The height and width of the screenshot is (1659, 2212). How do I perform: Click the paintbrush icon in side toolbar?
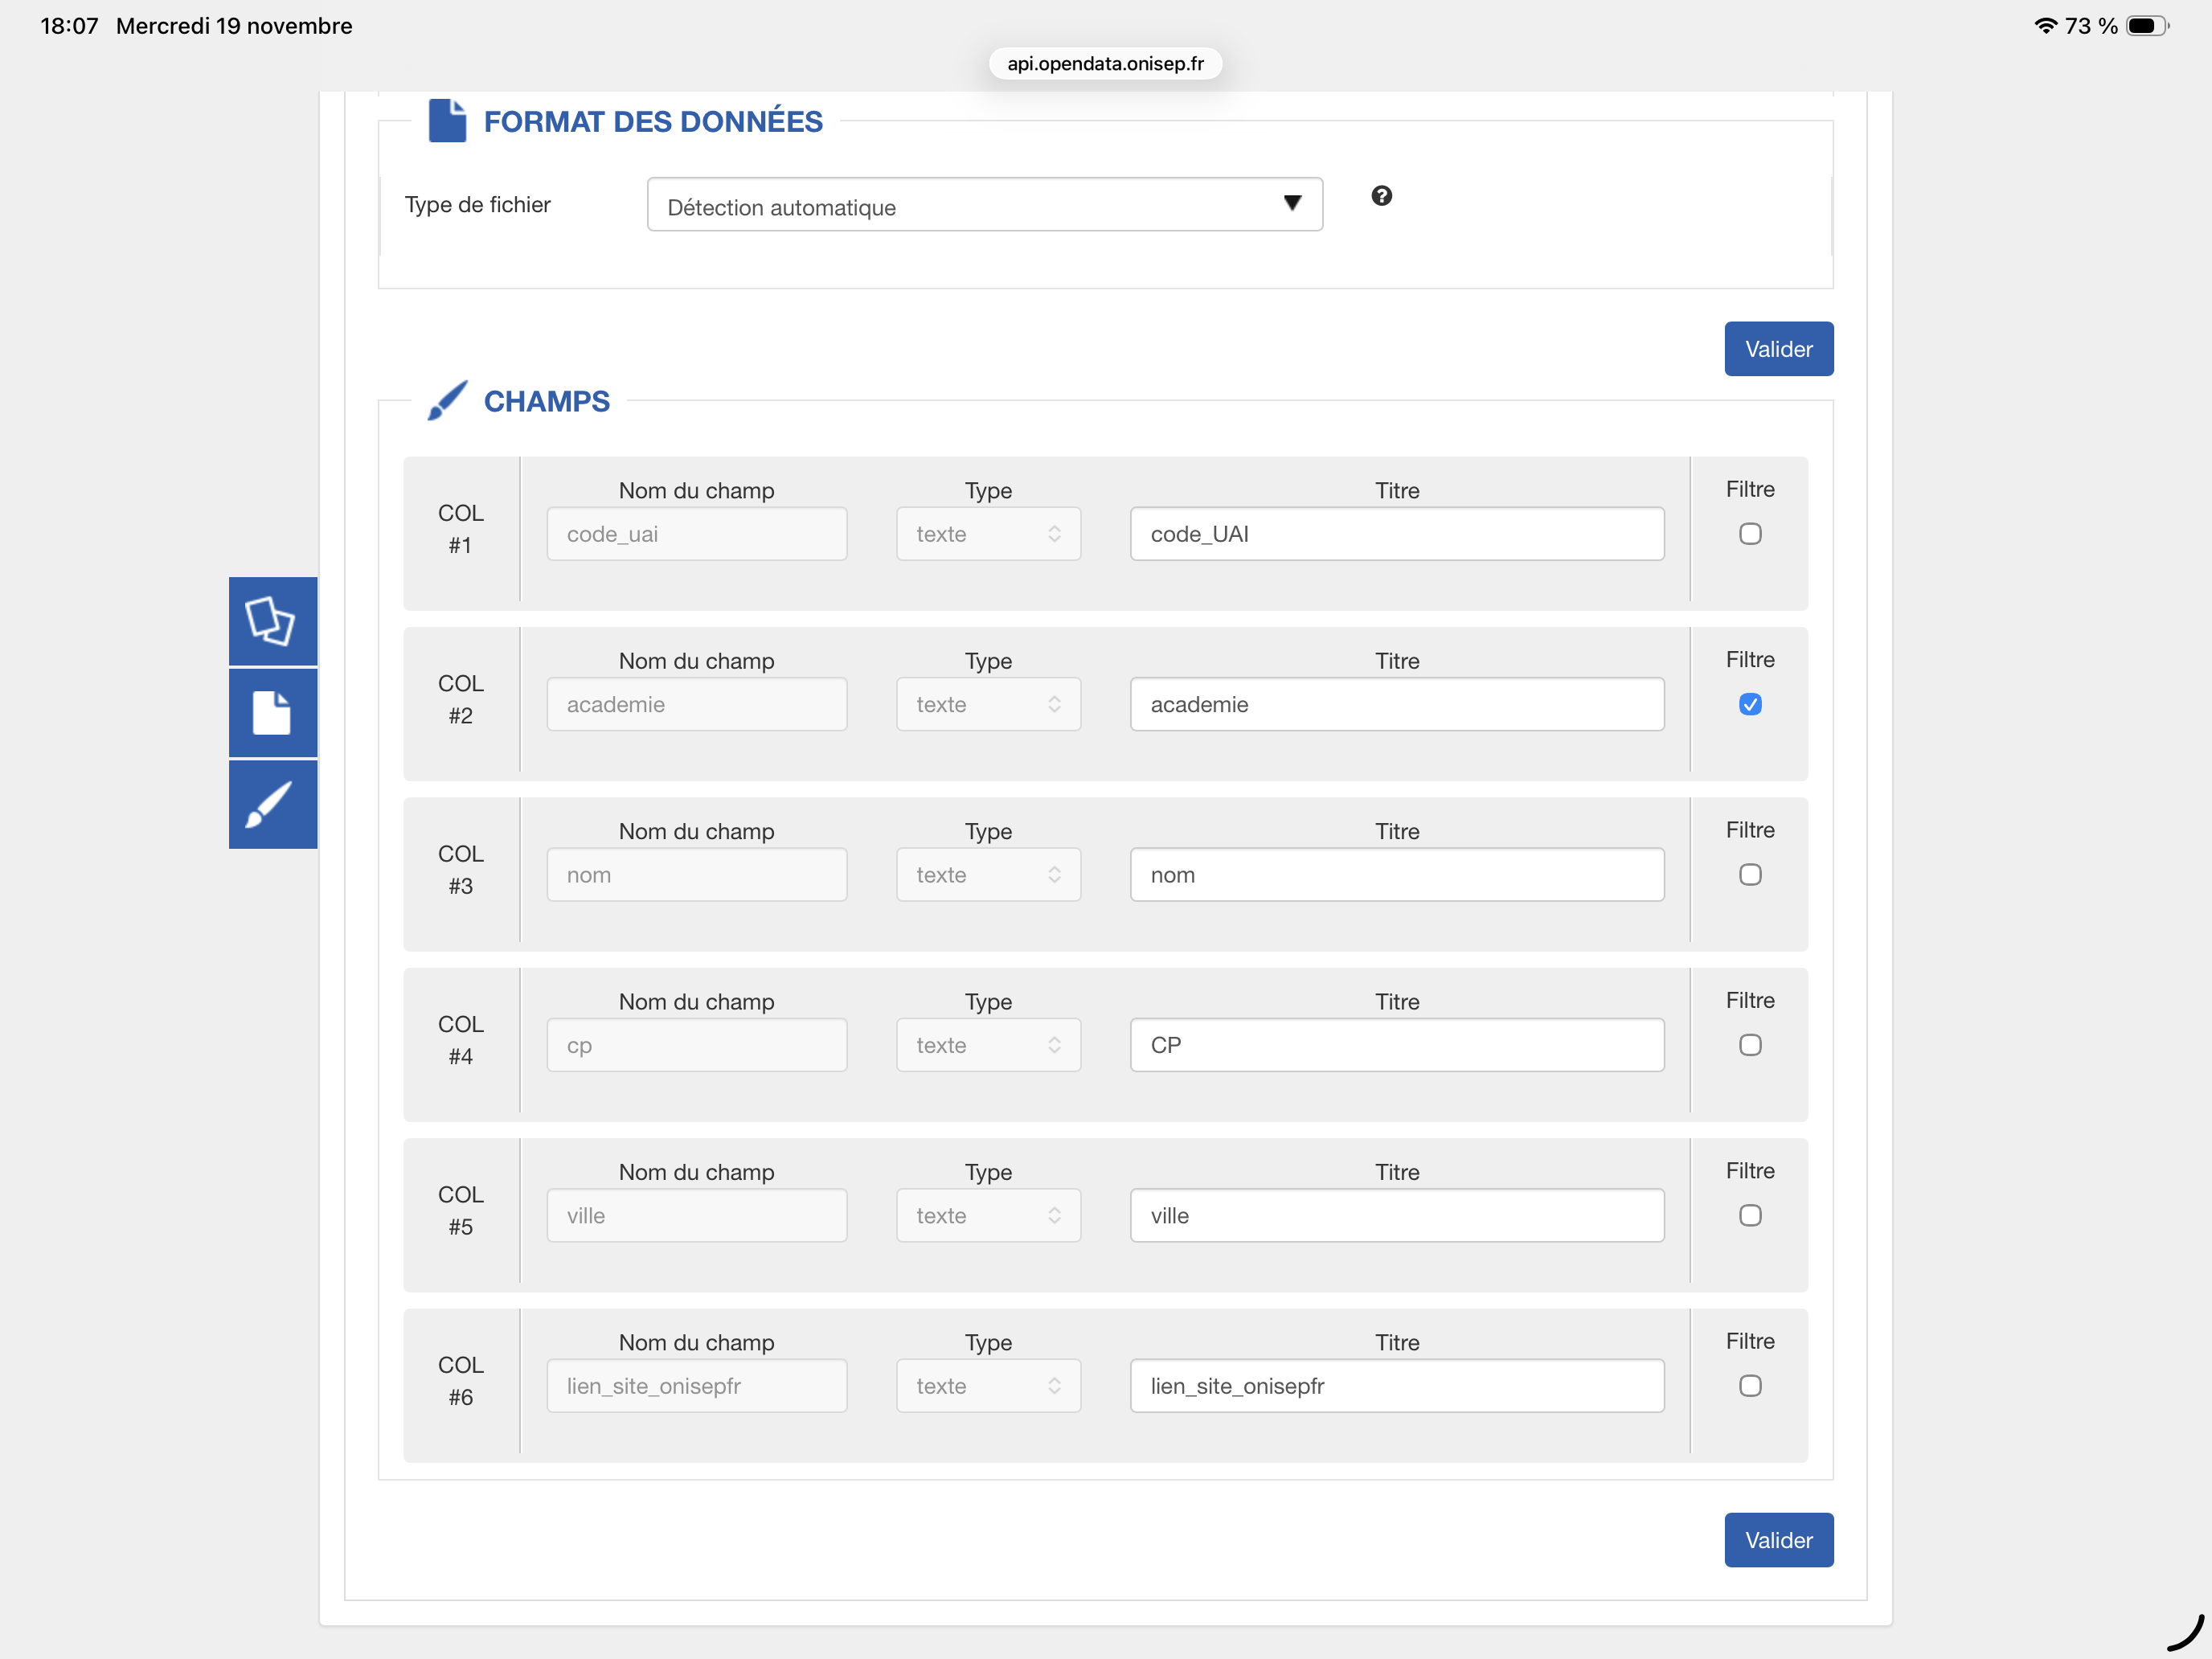point(271,804)
